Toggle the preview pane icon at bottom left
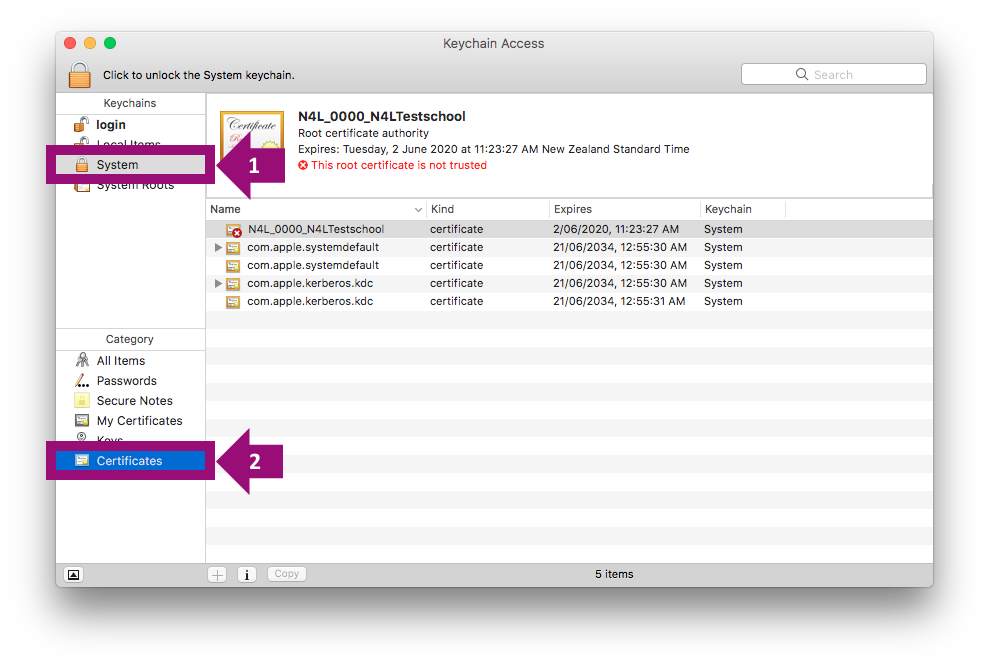The height and width of the screenshot is (667, 989). [73, 574]
